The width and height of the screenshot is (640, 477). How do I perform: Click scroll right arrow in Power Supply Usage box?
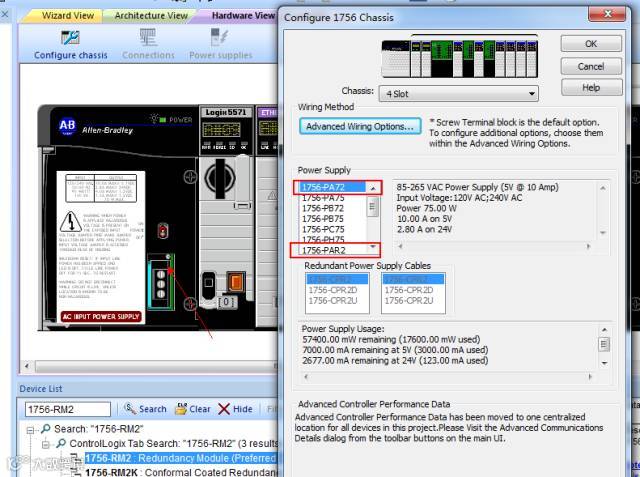click(x=590, y=377)
